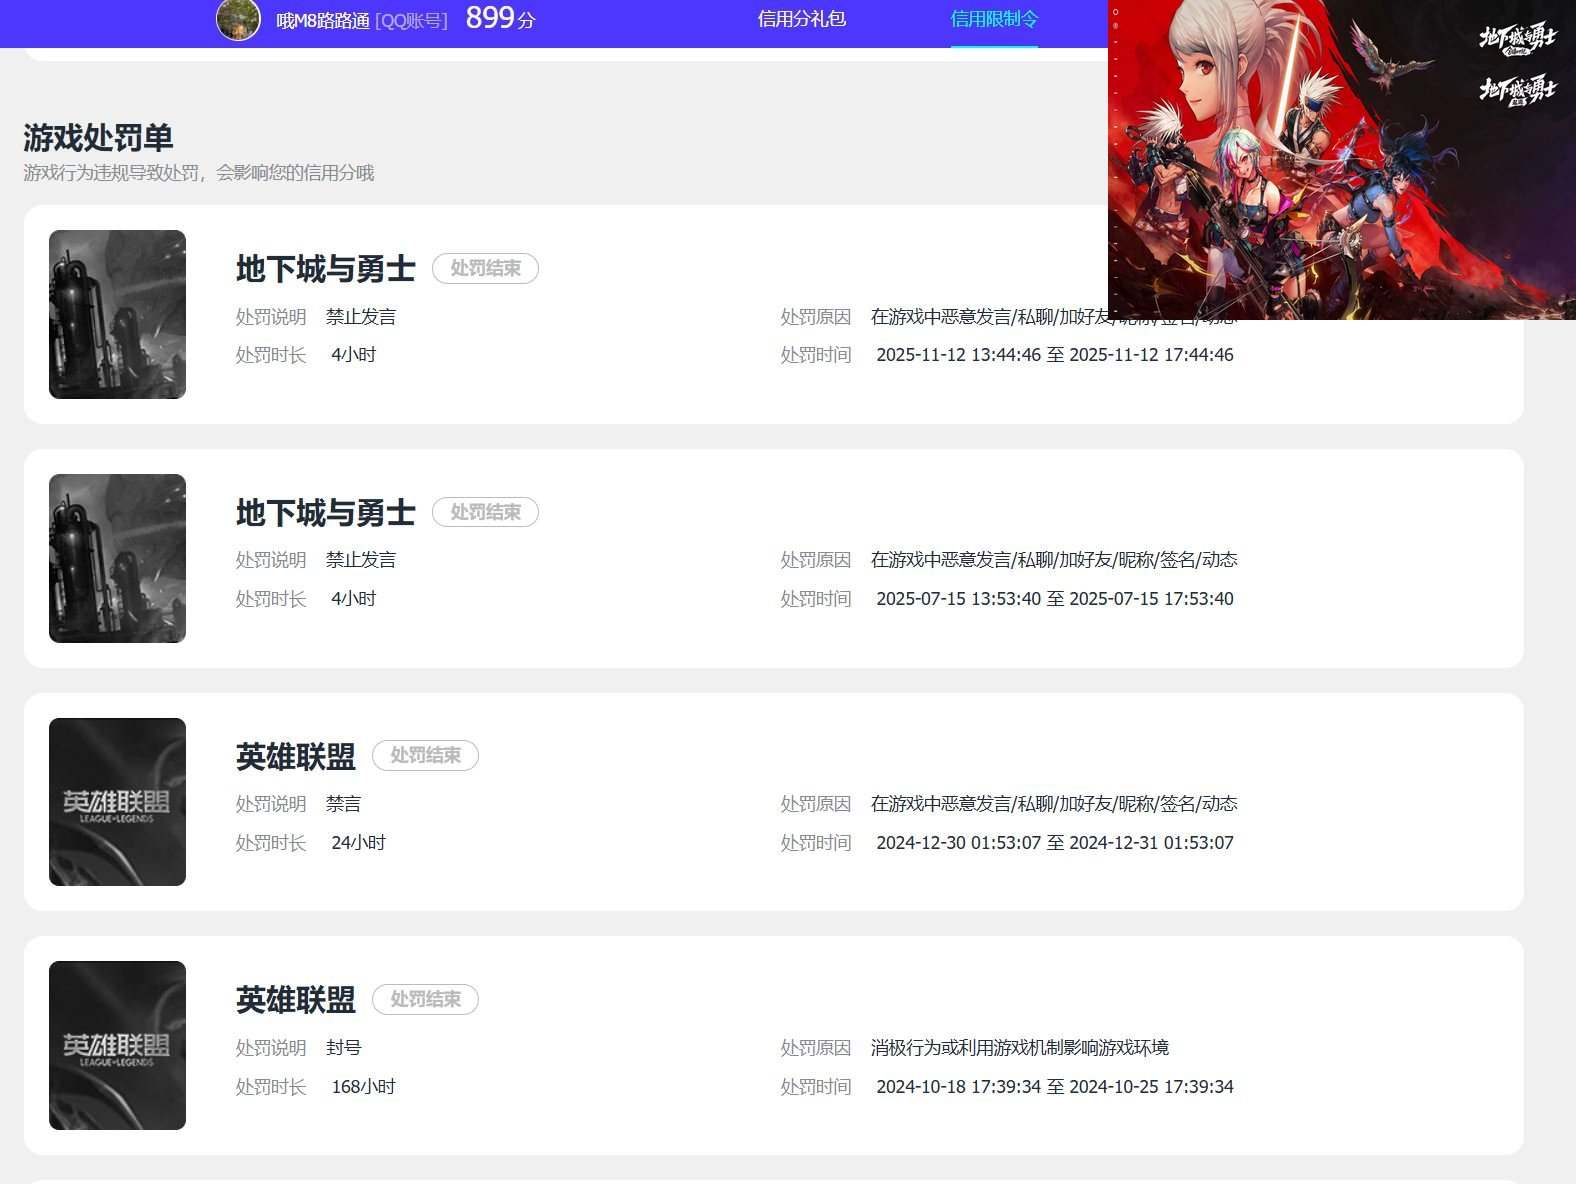Screen dimensions: 1576x1184
Task: Click the reason 消极行为或利用游戏机制影响游戏环境
Action: 1020,1048
